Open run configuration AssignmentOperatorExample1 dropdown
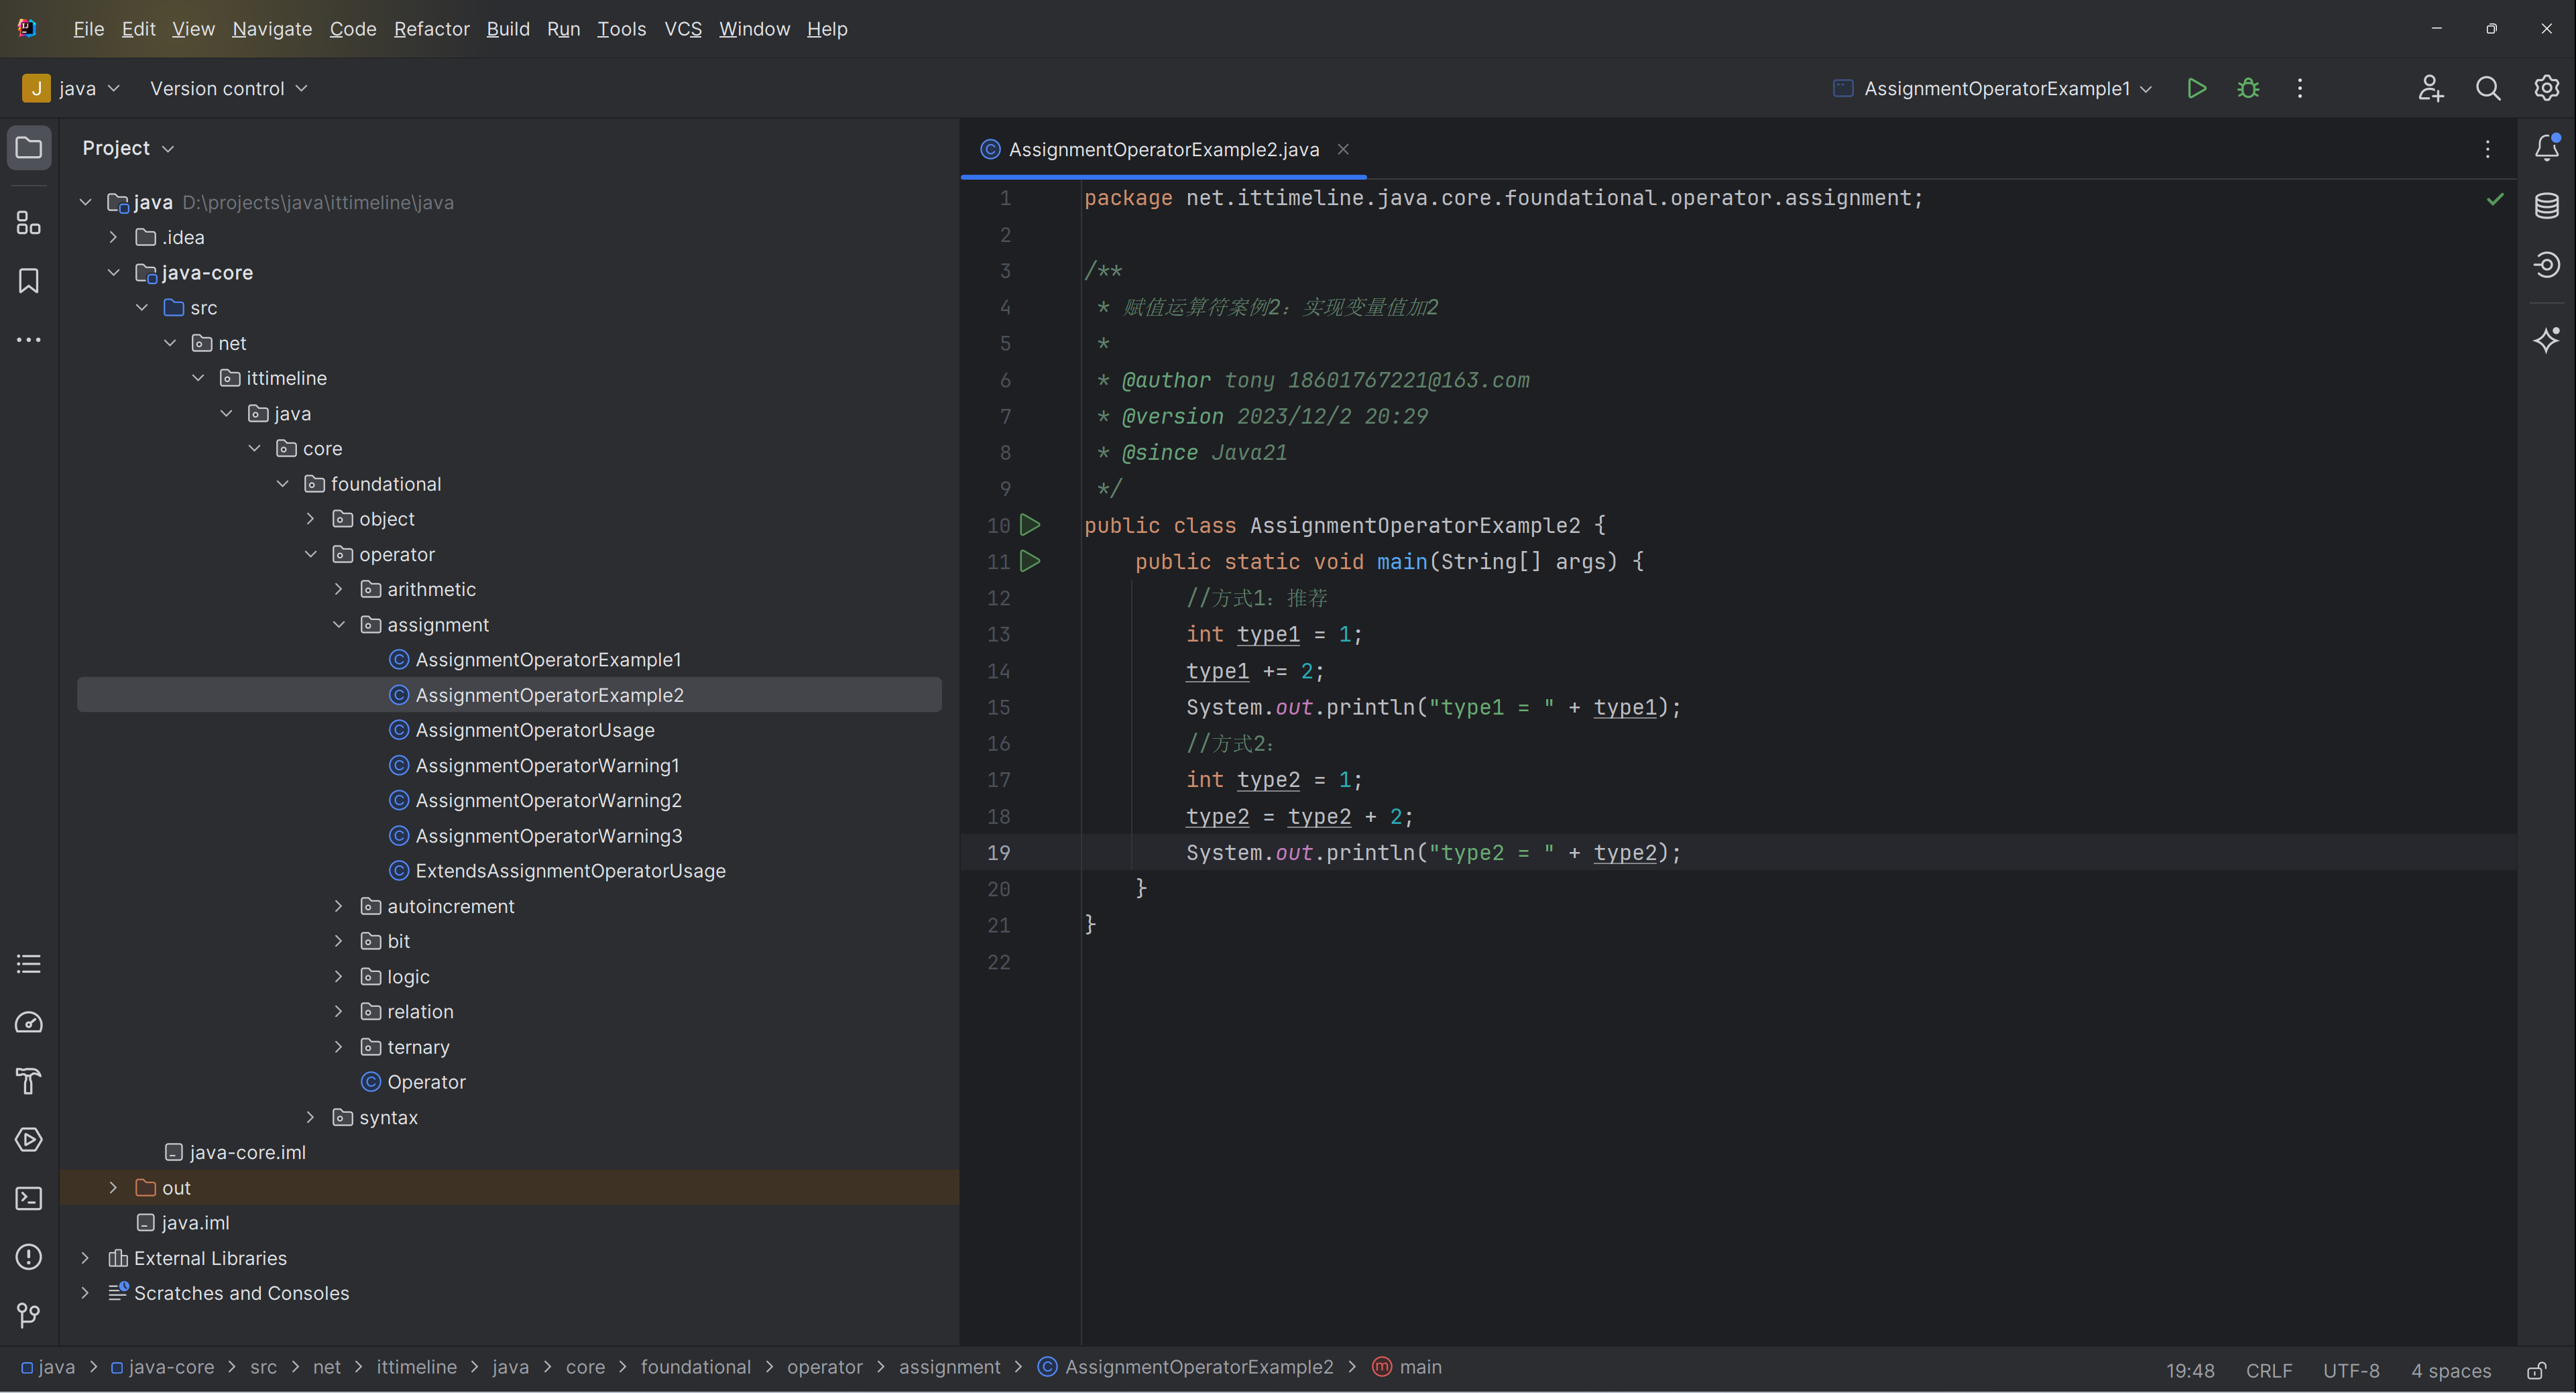 (1992, 88)
